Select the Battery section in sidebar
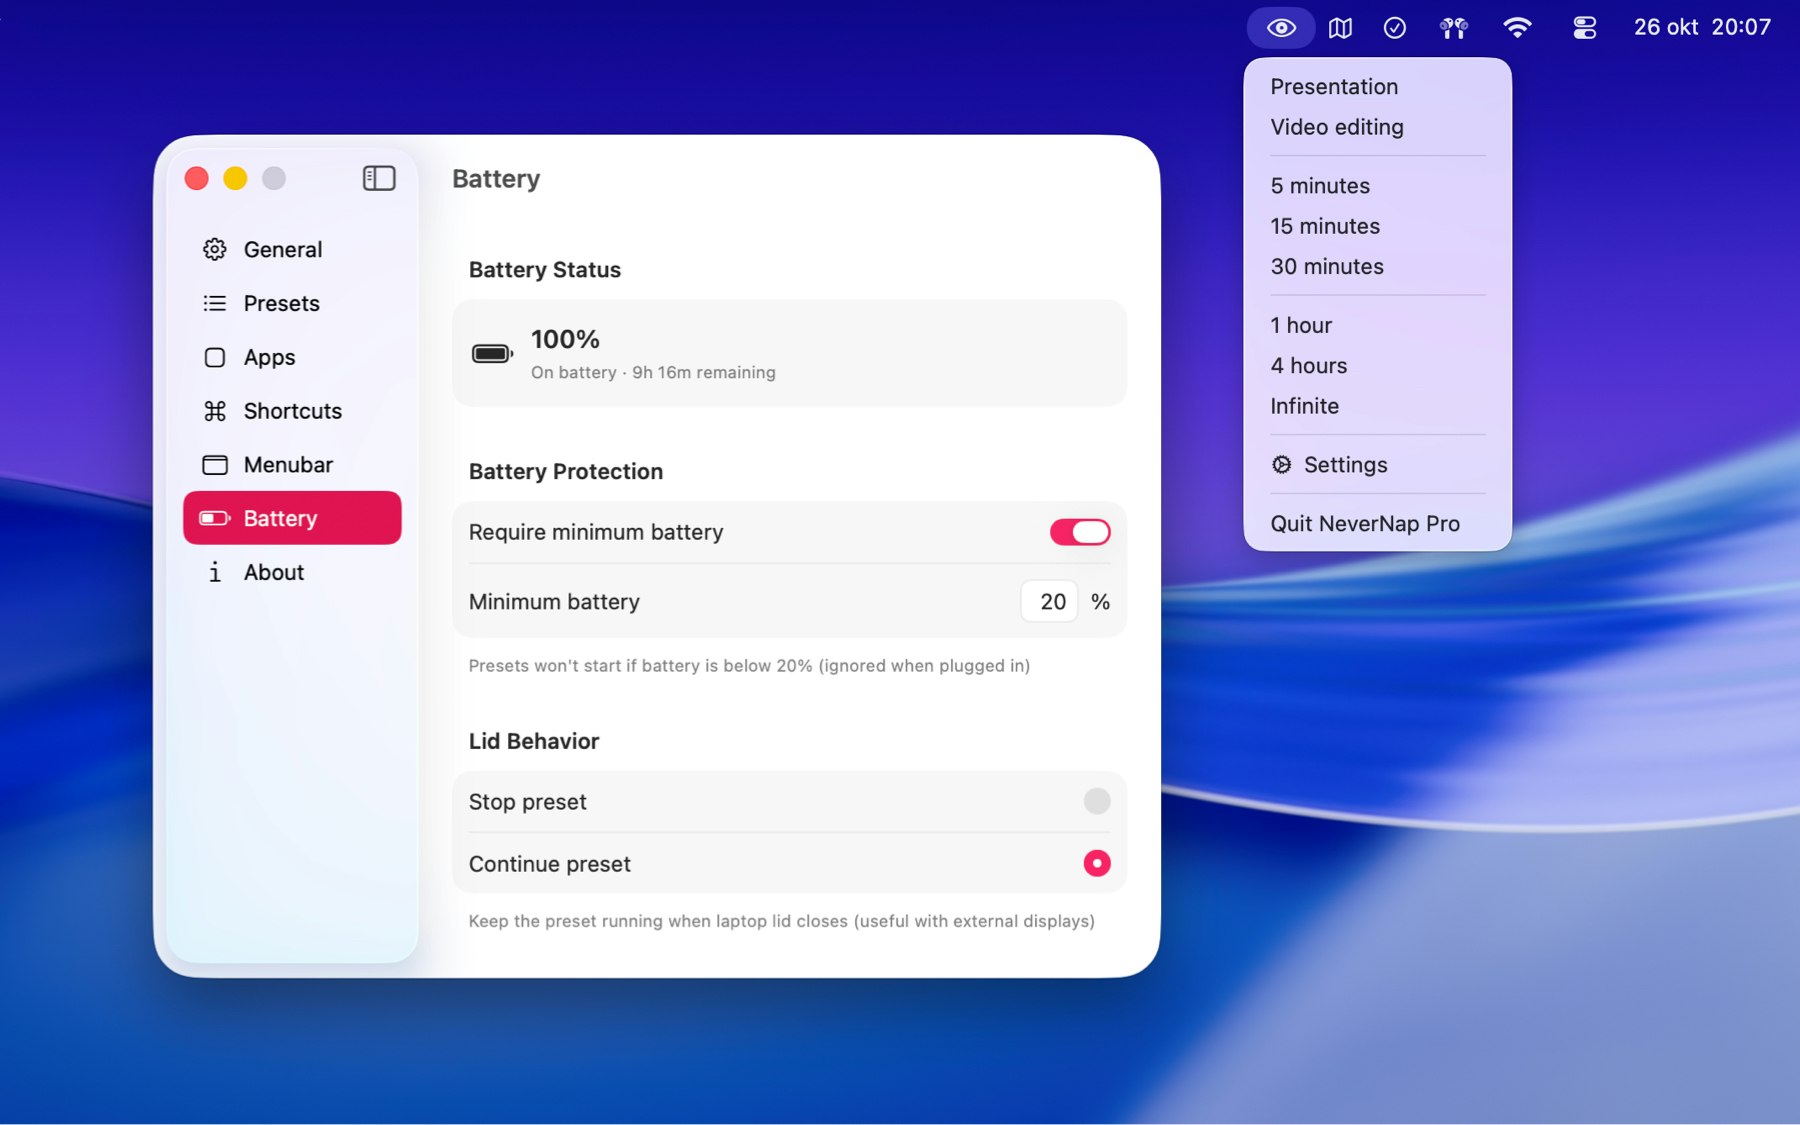 point(280,518)
